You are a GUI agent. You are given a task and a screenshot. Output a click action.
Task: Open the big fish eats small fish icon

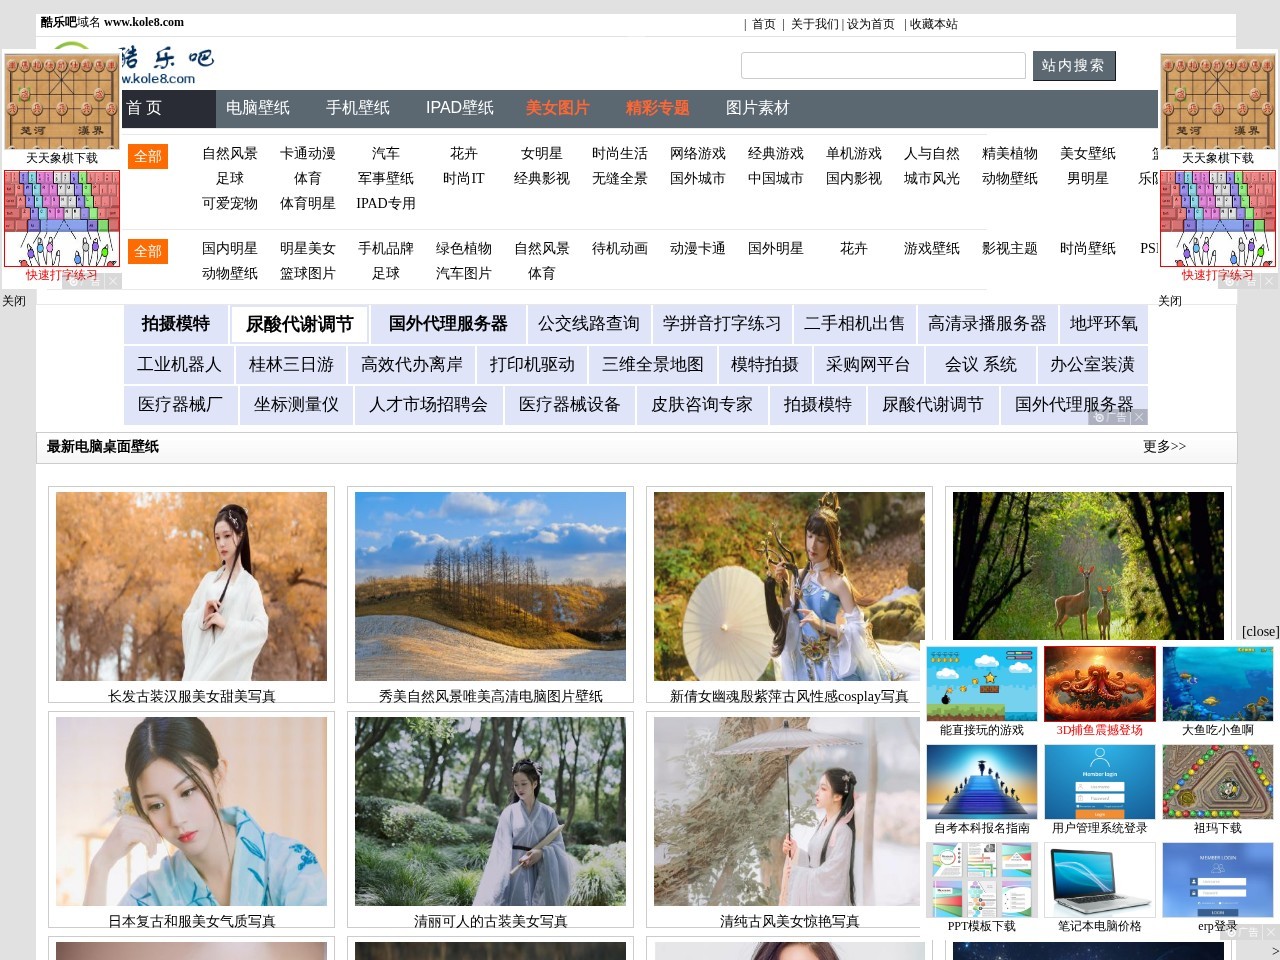(x=1217, y=684)
